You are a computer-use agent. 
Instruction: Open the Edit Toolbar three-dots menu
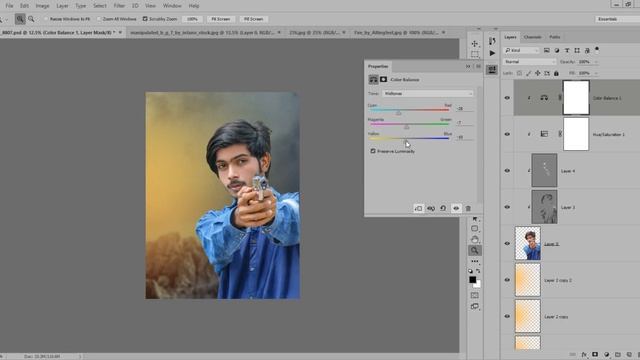pos(474,261)
